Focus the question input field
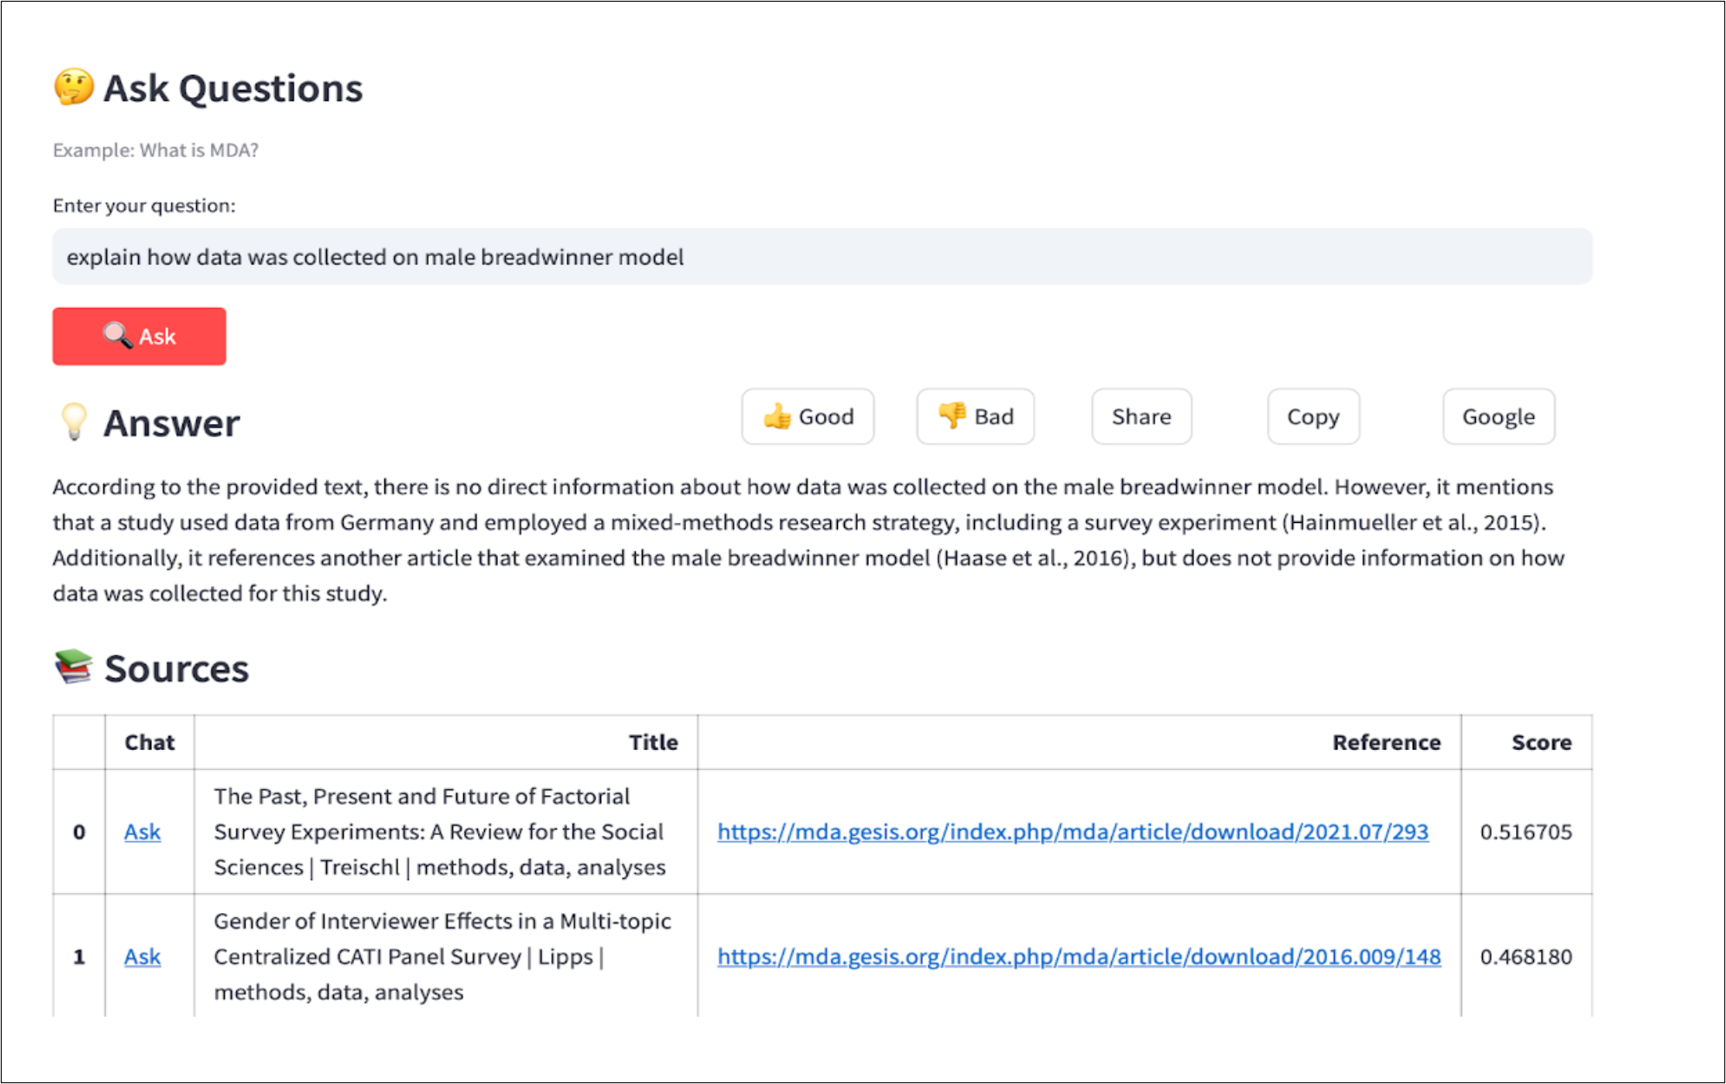1726x1084 pixels. [x=820, y=257]
